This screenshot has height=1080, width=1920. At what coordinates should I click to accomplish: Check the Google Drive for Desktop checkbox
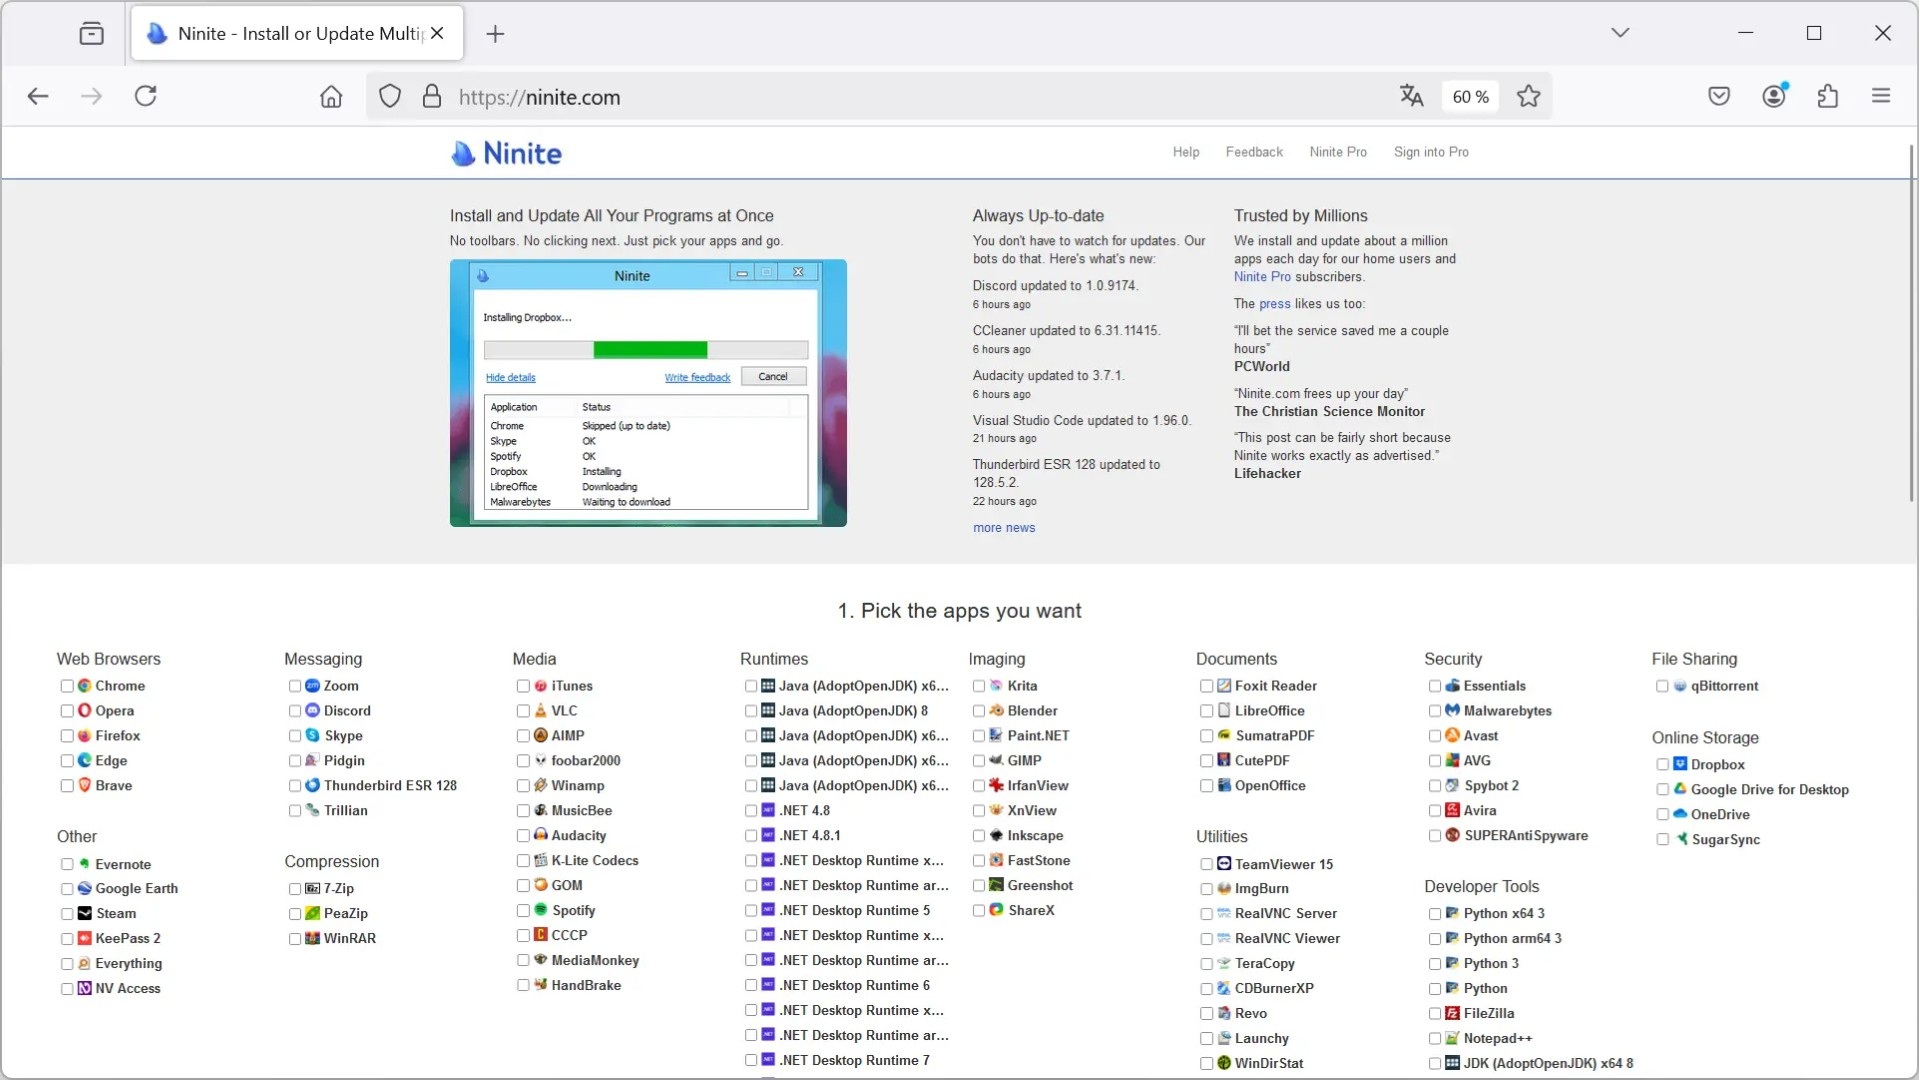[x=1662, y=790]
